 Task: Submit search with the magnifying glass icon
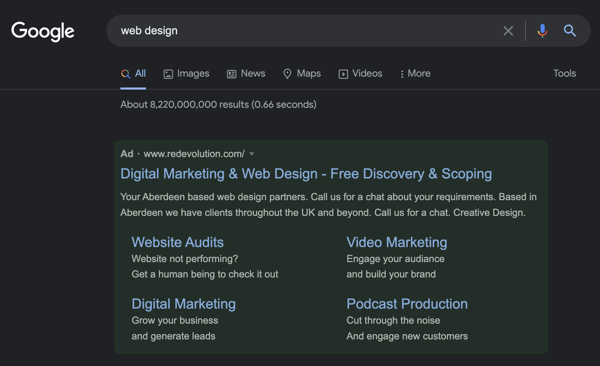pyautogui.click(x=570, y=31)
